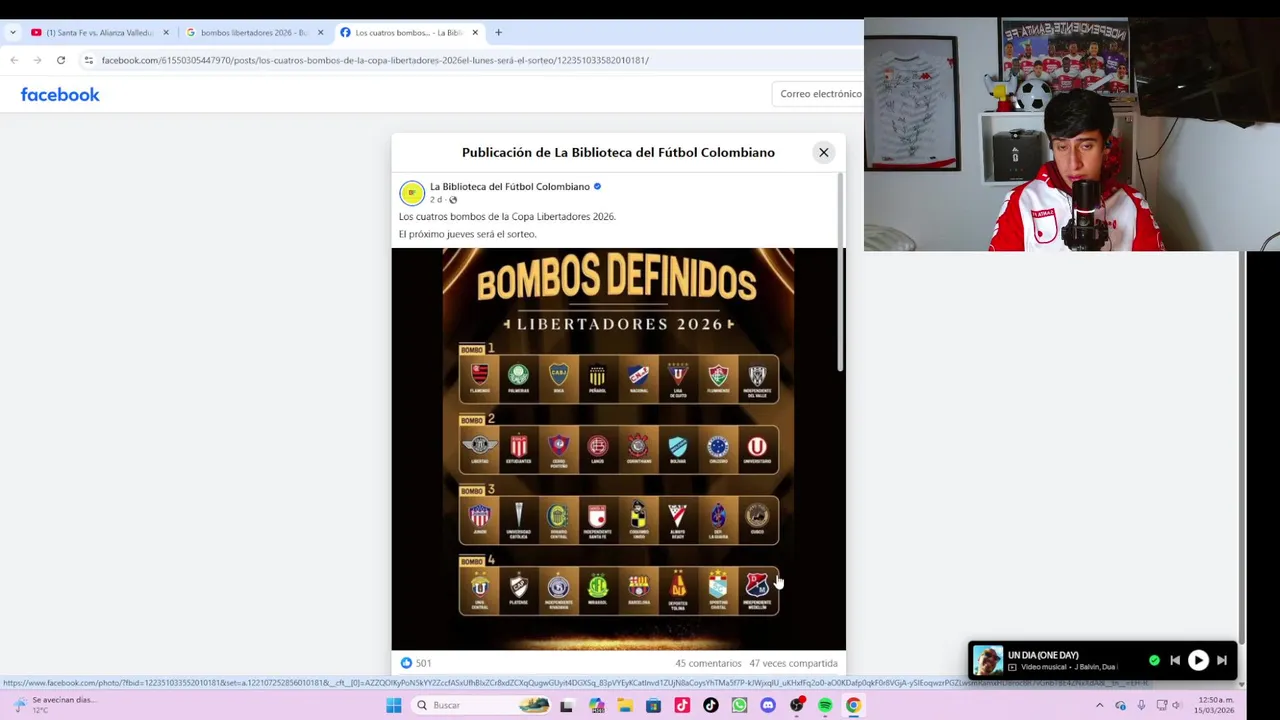View the 501 like reactions
1280x720 pixels.
(x=415, y=663)
